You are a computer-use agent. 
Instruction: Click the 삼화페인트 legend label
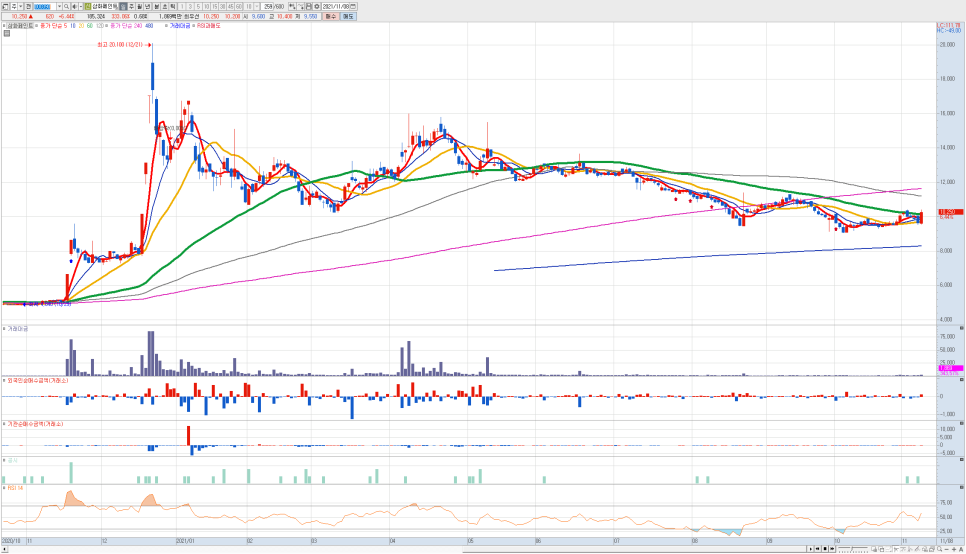[x=20, y=26]
